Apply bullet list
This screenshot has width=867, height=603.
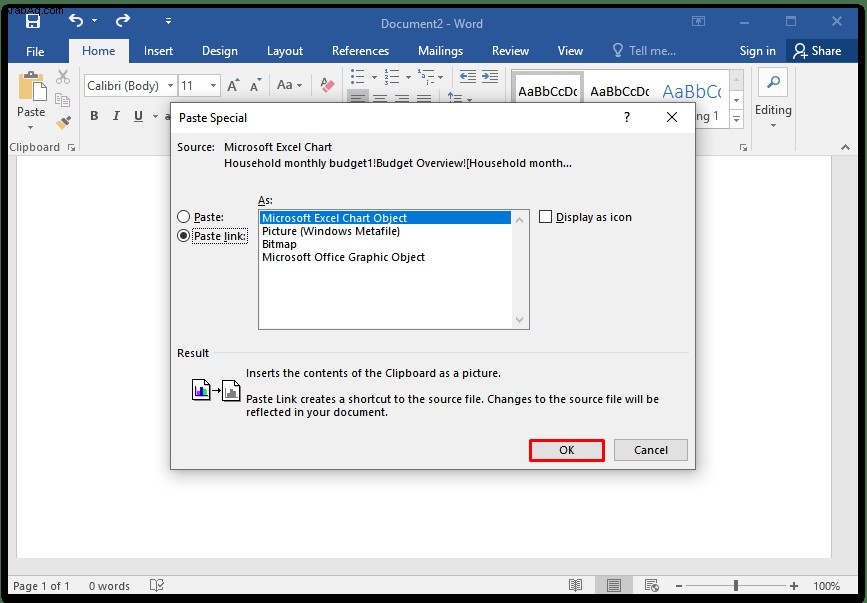click(358, 77)
